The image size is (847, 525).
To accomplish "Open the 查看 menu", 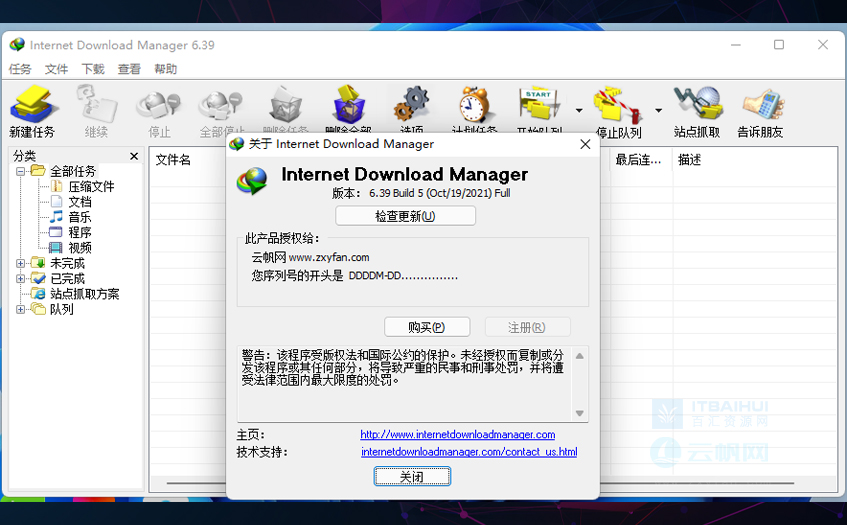I will pyautogui.click(x=129, y=69).
